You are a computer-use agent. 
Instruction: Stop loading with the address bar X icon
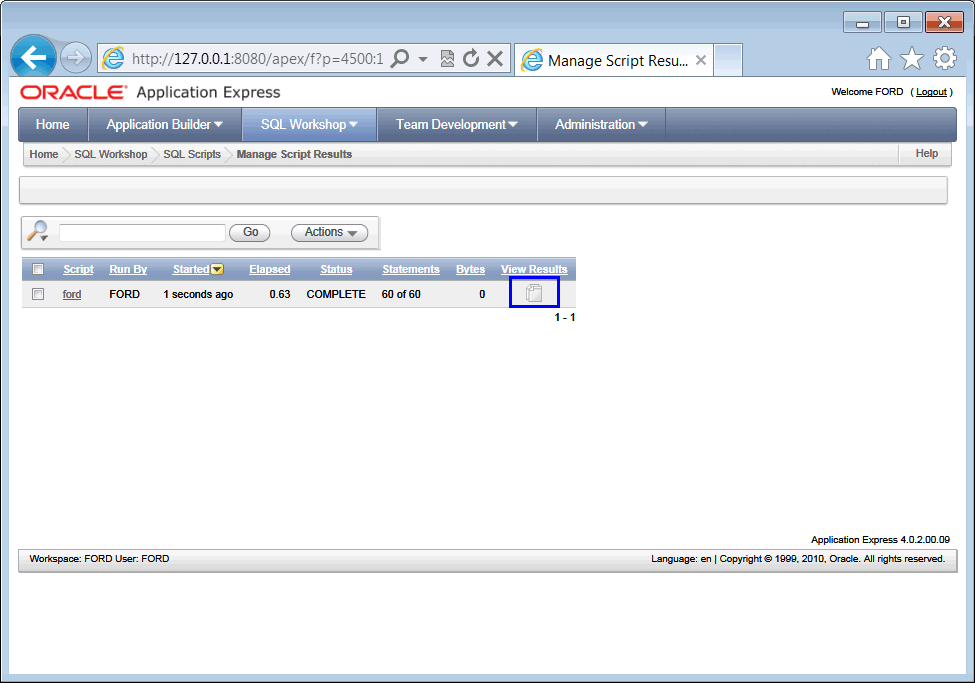[x=495, y=58]
